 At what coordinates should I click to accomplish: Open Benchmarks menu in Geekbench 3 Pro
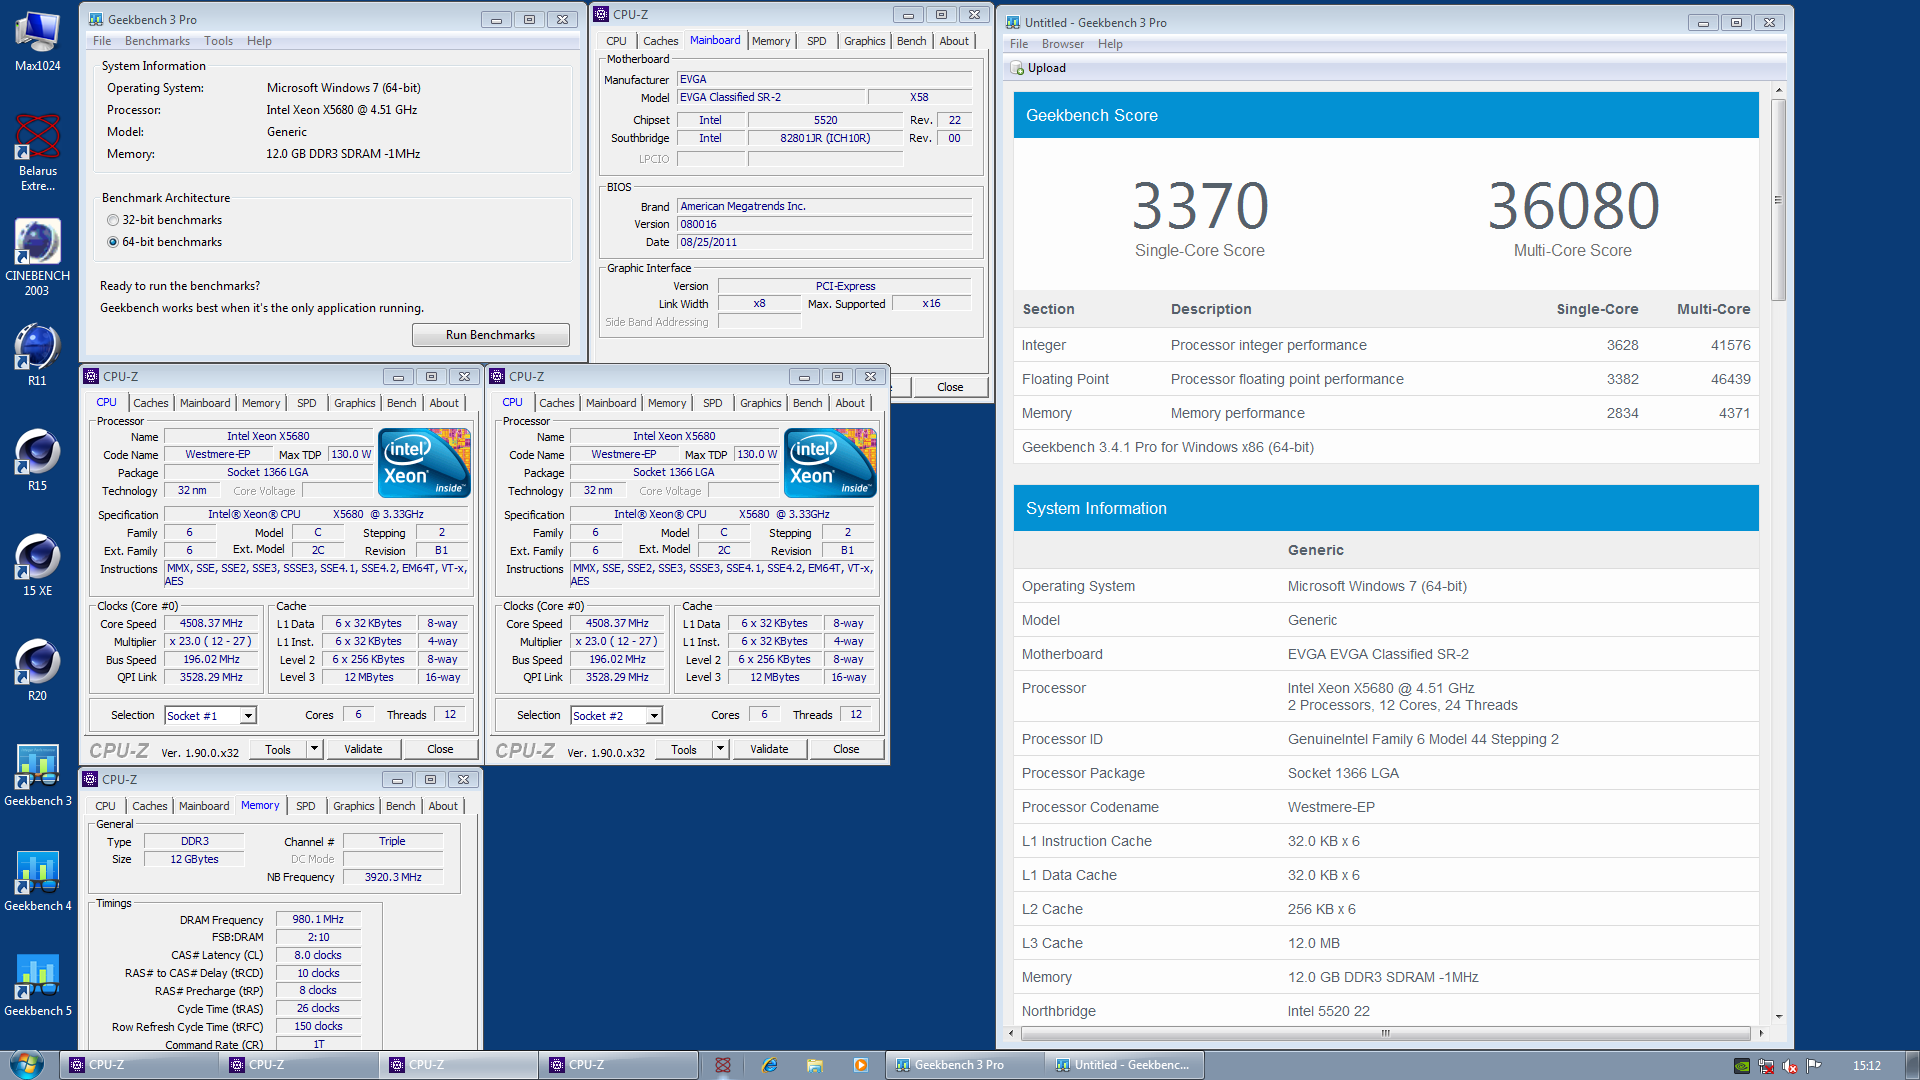tap(157, 41)
